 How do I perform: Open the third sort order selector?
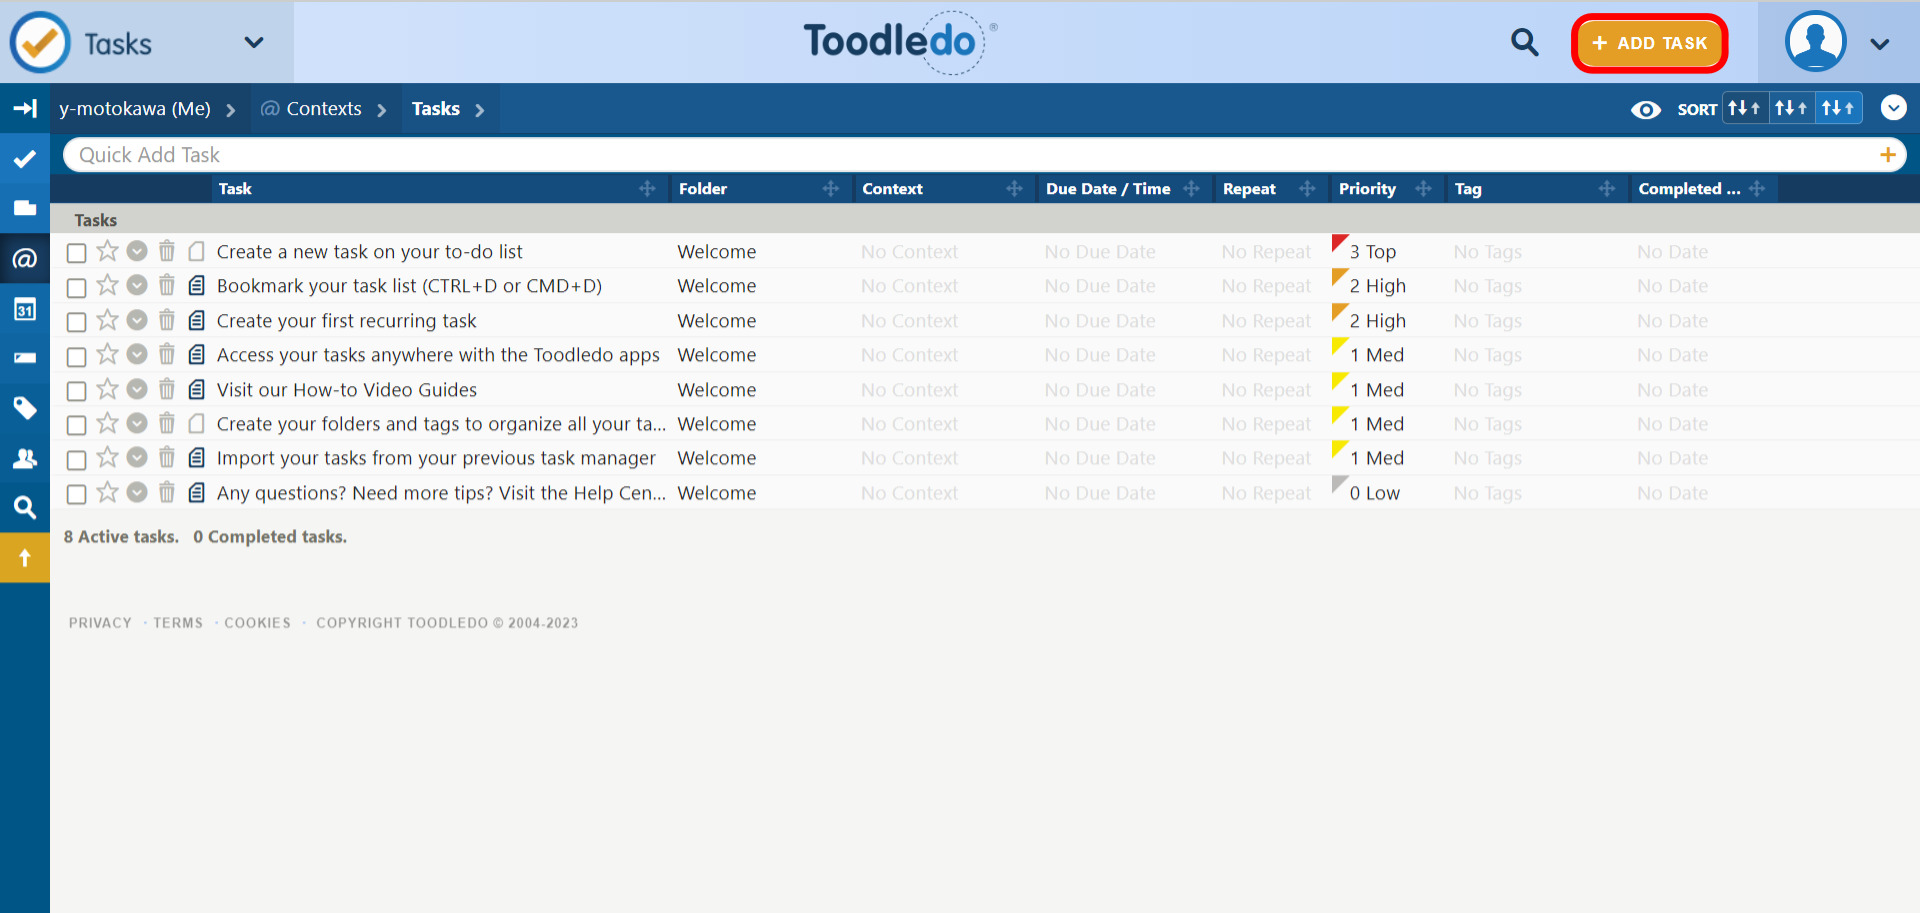pyautogui.click(x=1838, y=108)
